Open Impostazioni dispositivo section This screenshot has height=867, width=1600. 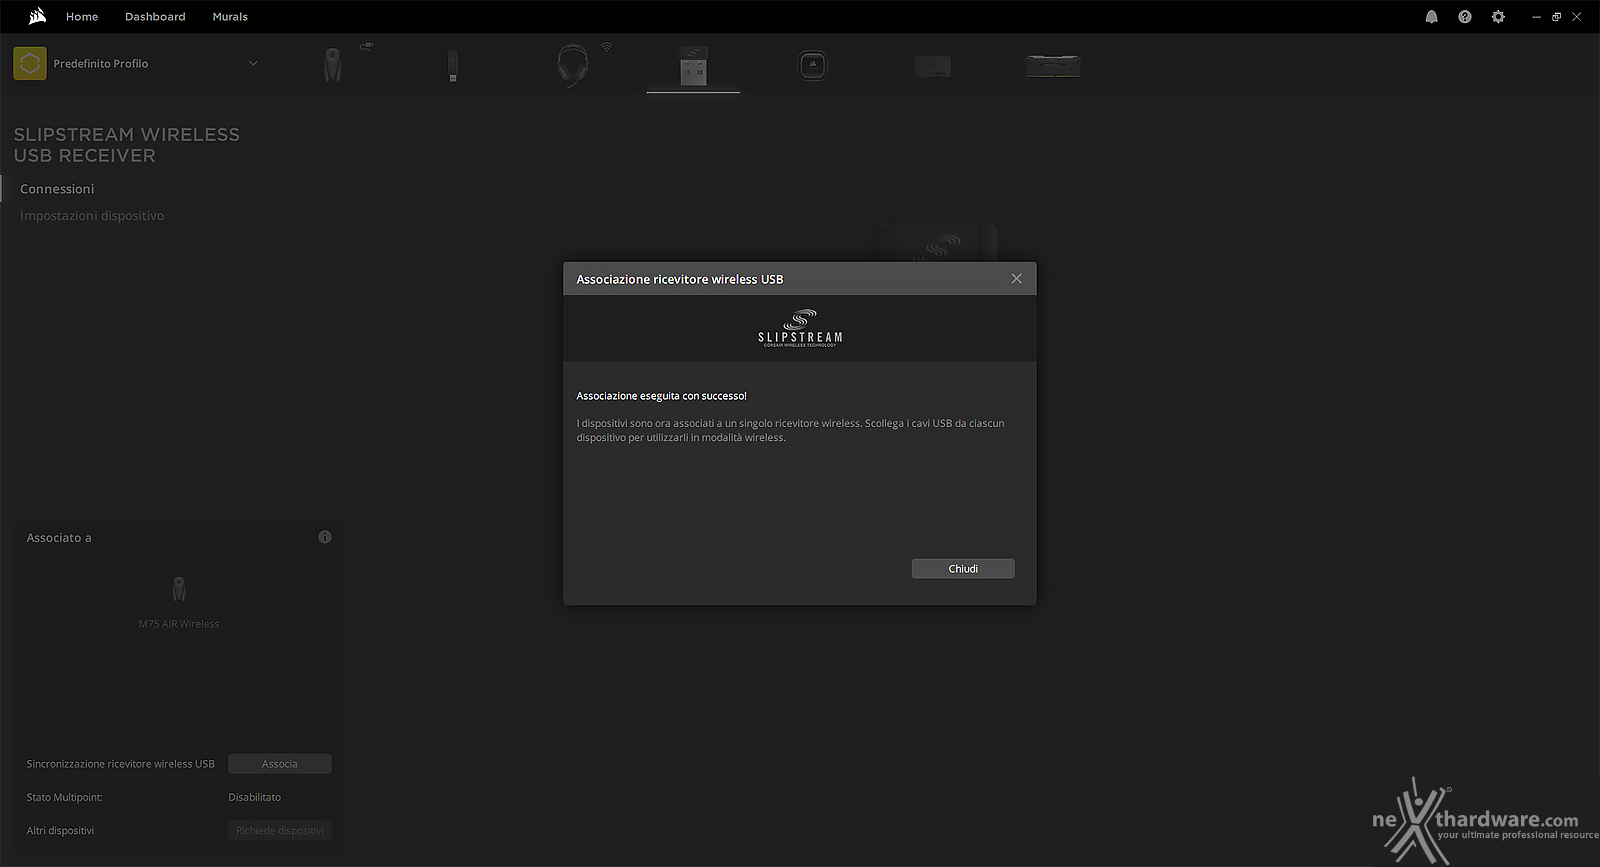pos(92,216)
